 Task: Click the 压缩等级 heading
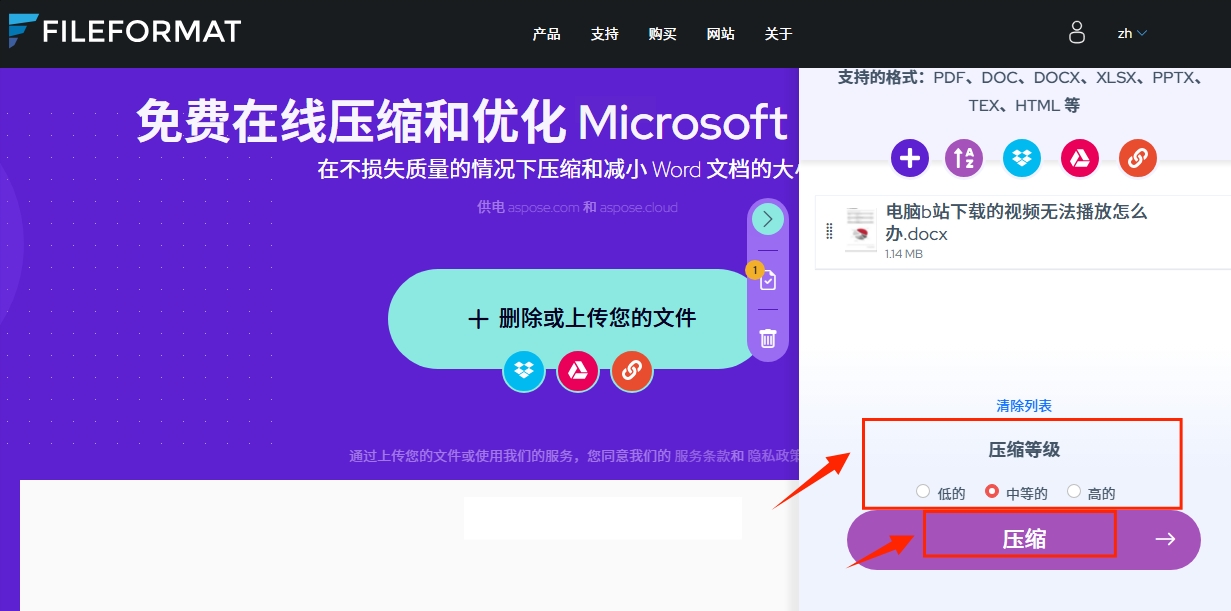click(x=1024, y=450)
